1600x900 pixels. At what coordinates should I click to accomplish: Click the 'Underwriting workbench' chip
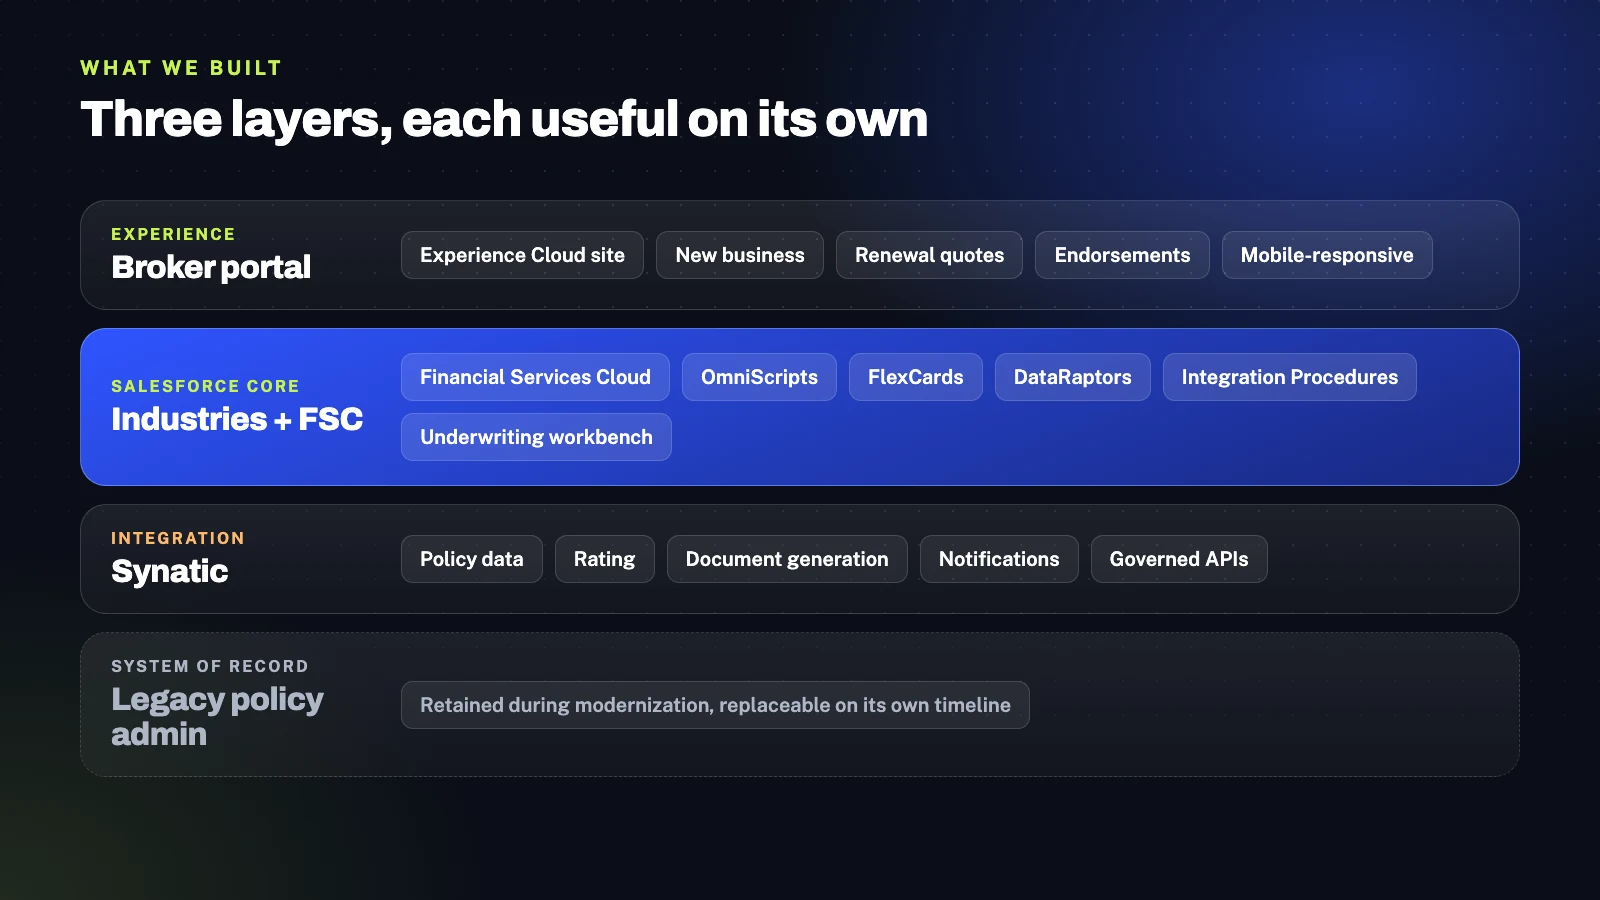click(536, 437)
